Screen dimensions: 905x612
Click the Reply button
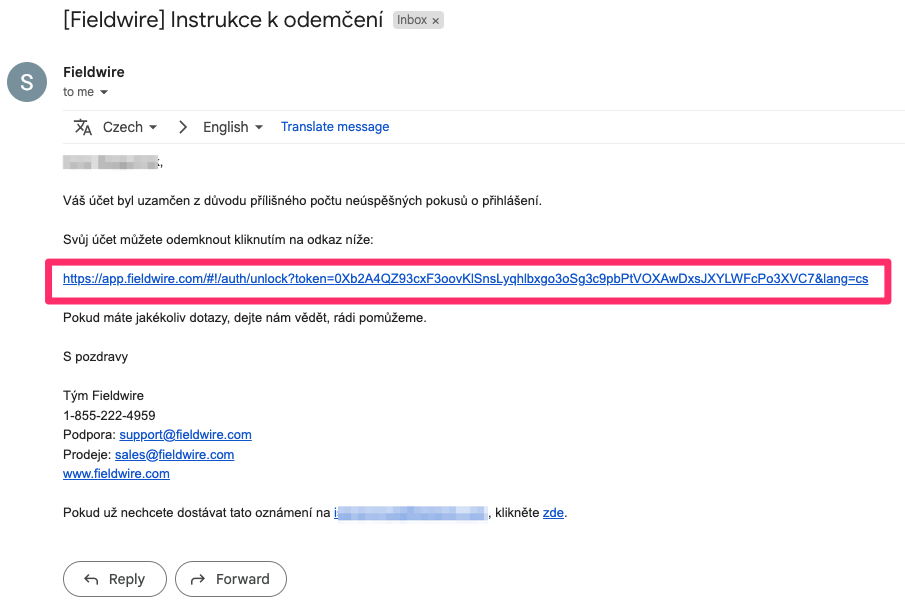[115, 579]
